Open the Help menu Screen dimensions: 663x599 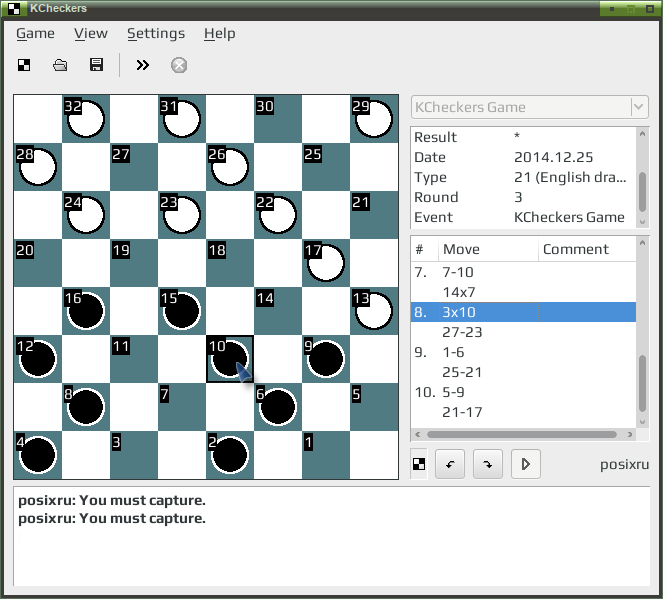coord(219,33)
